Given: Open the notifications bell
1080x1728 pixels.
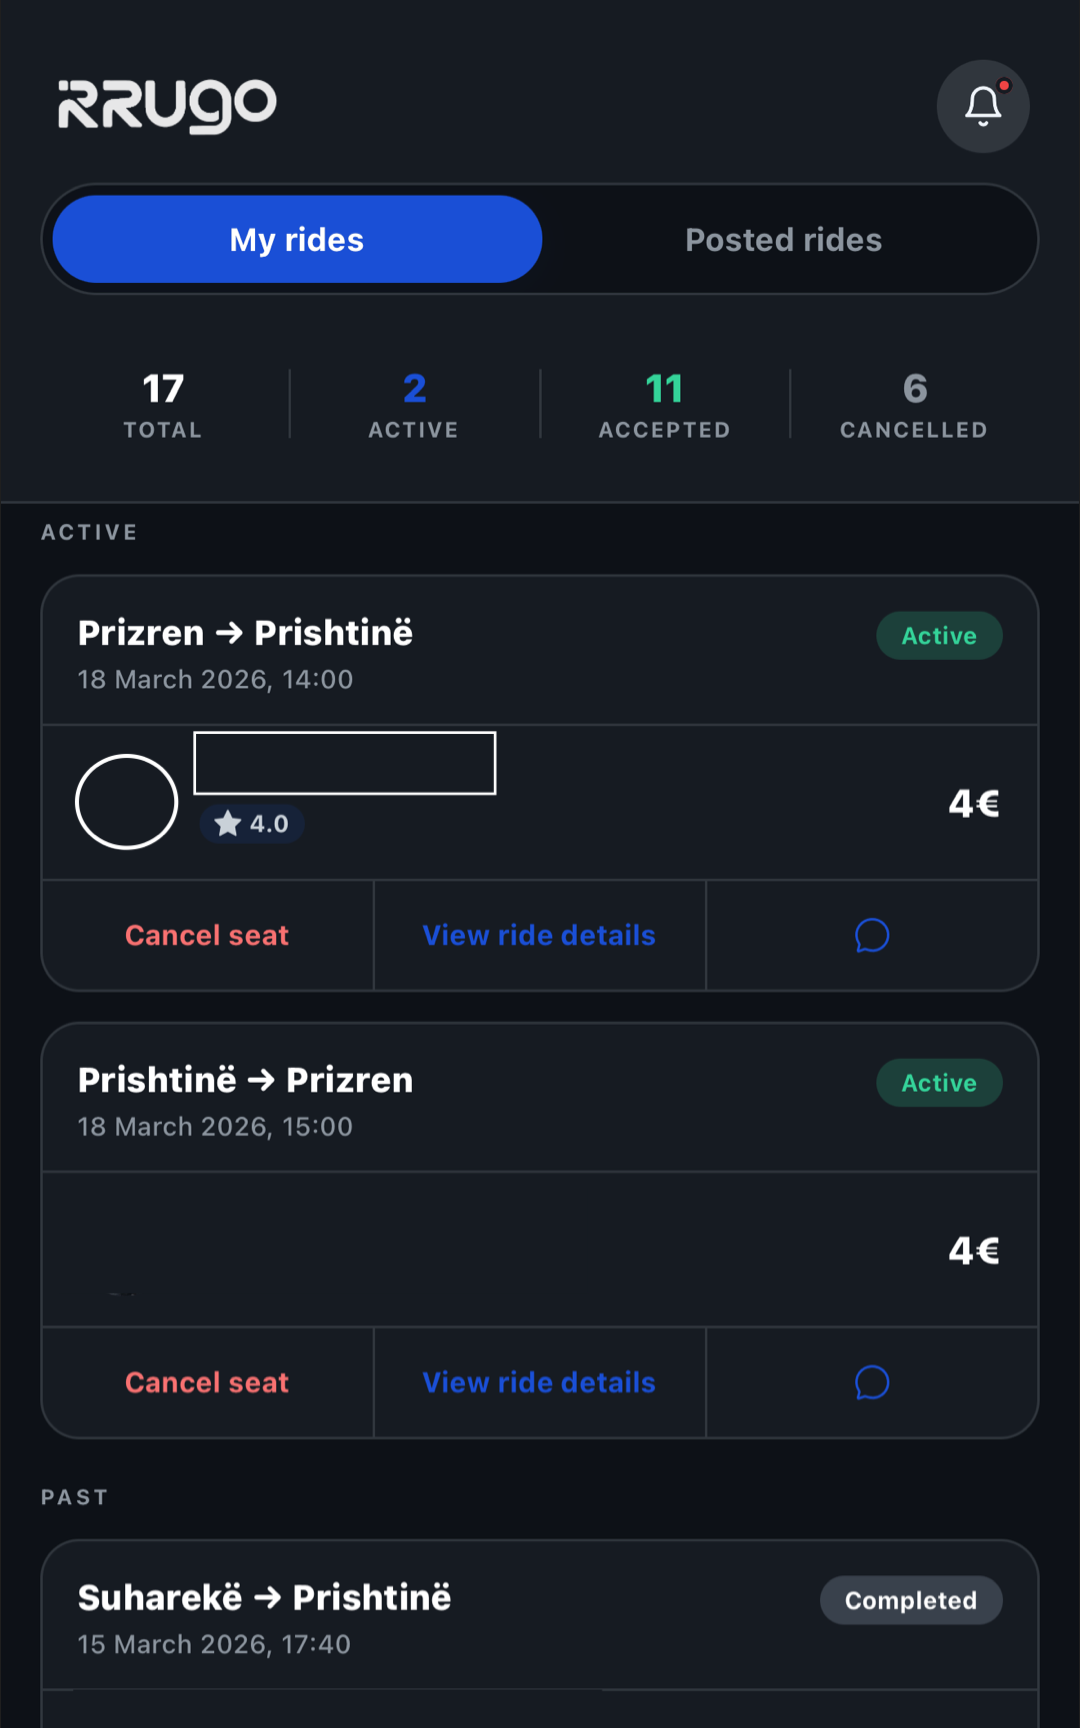Looking at the screenshot, I should [x=982, y=106].
